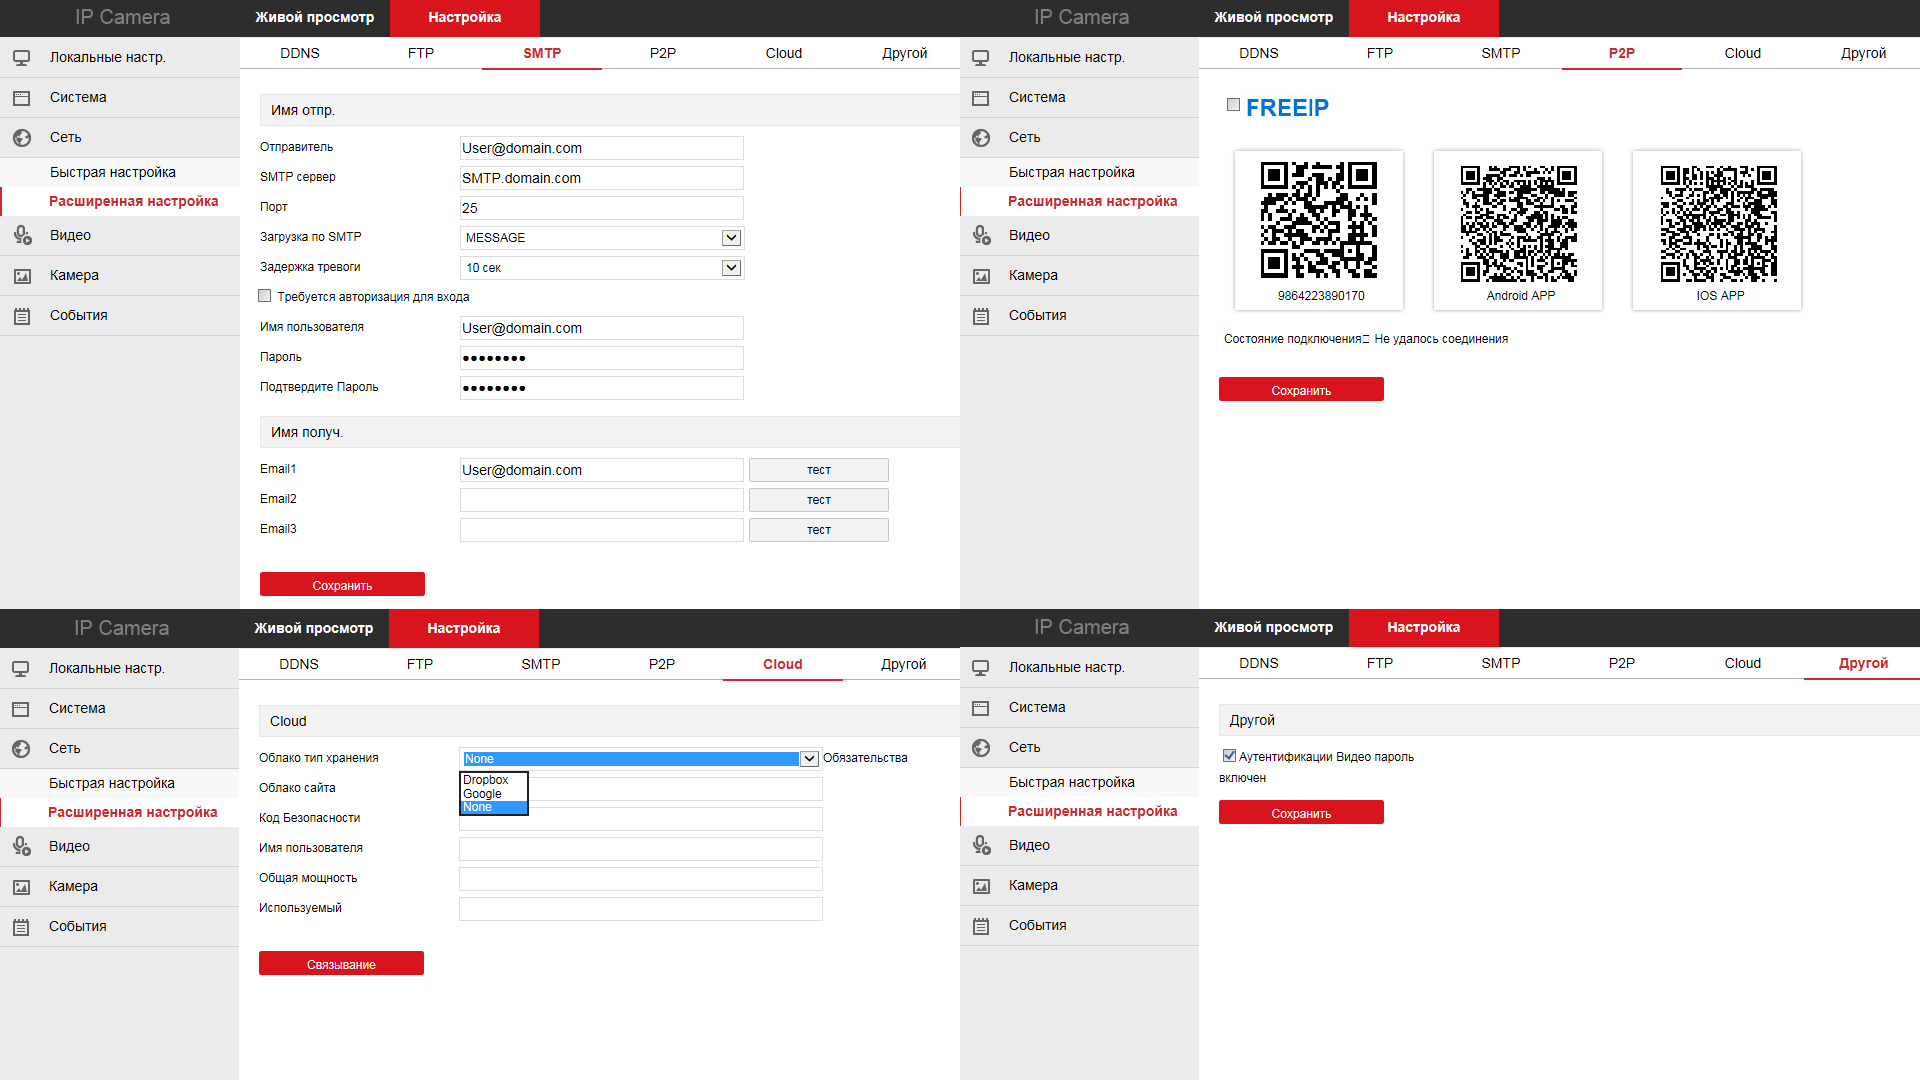The image size is (1920, 1080).
Task: Choose Dropbox in the cloud storage list
Action: pos(486,780)
